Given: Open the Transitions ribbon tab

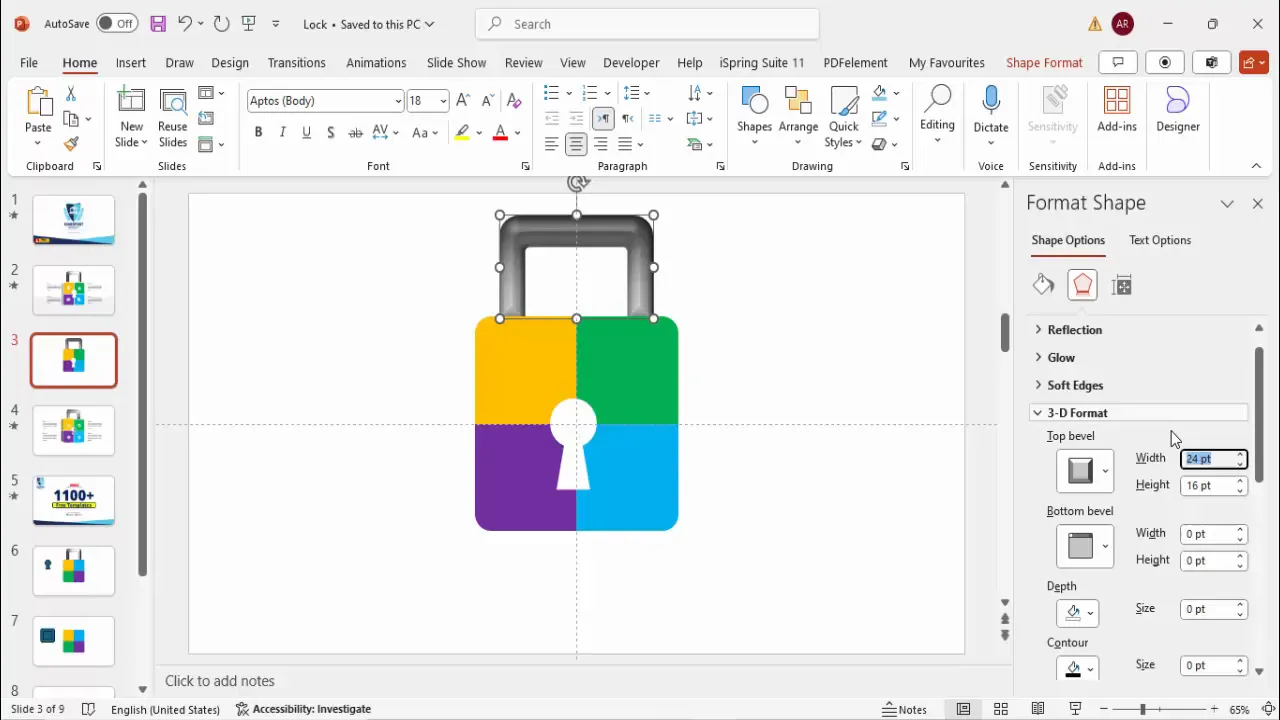Looking at the screenshot, I should click(x=297, y=62).
